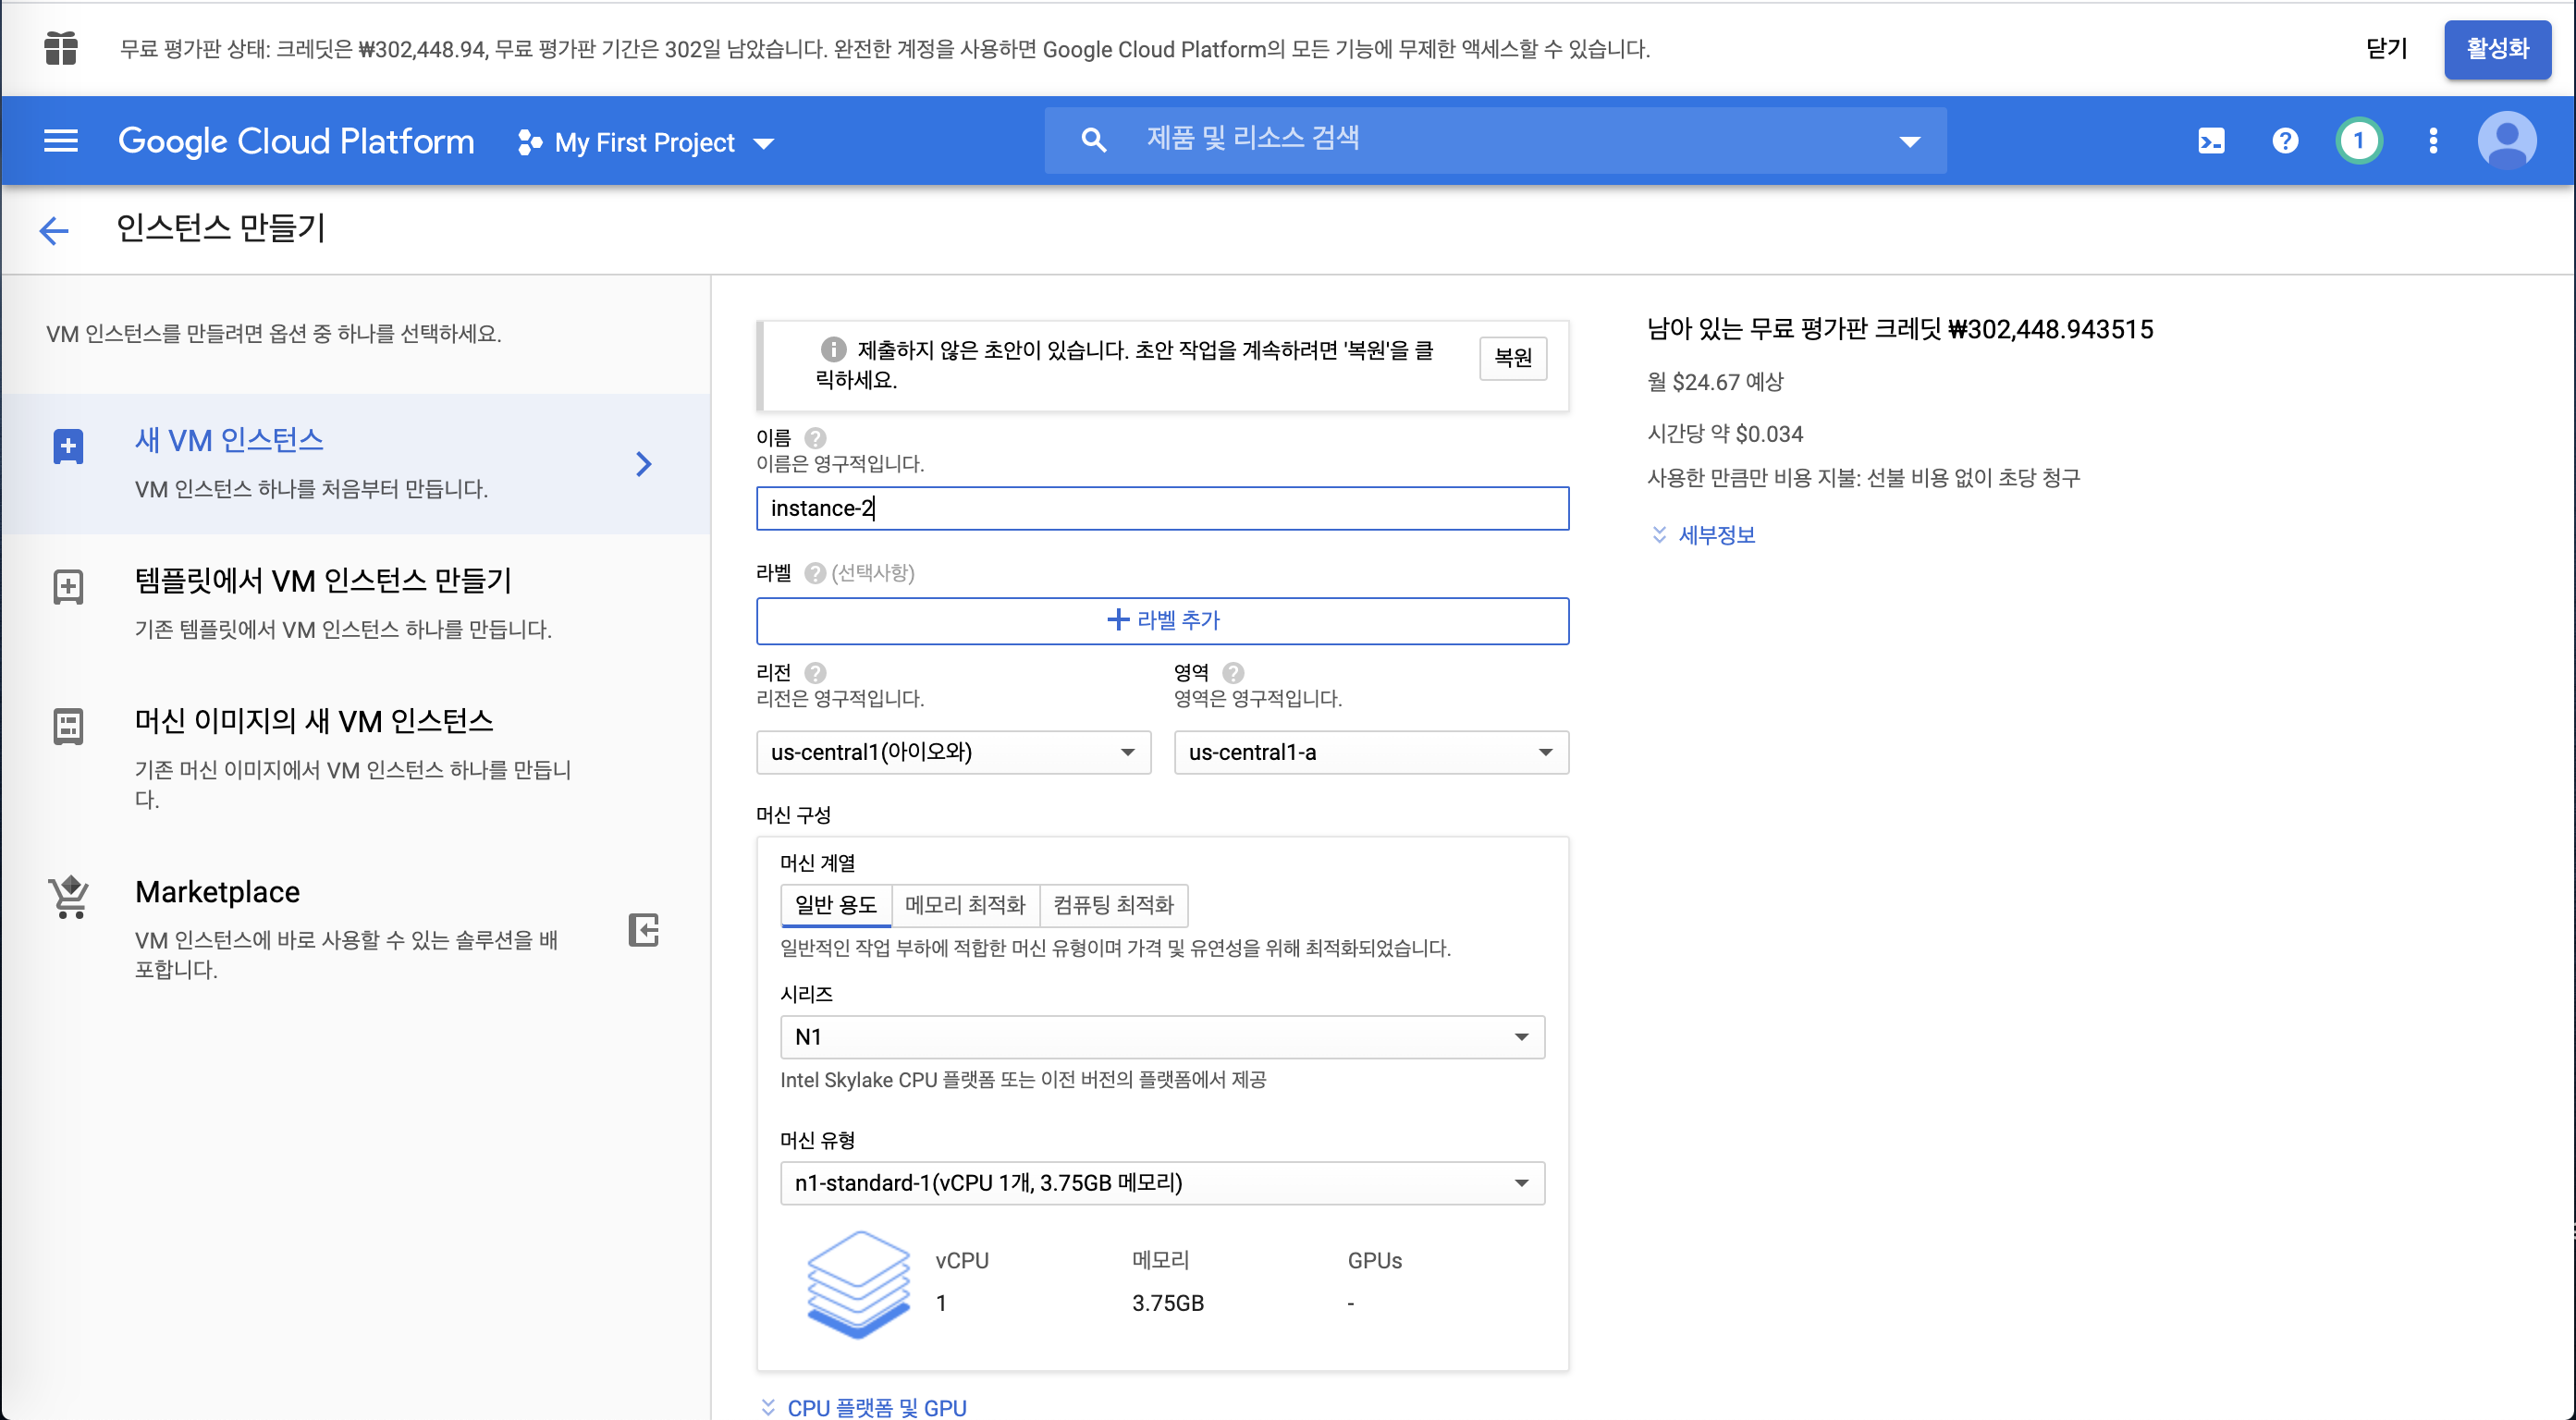Viewport: 2576px width, 1420px height.
Task: Click the free trial gift icon
Action: (60, 48)
